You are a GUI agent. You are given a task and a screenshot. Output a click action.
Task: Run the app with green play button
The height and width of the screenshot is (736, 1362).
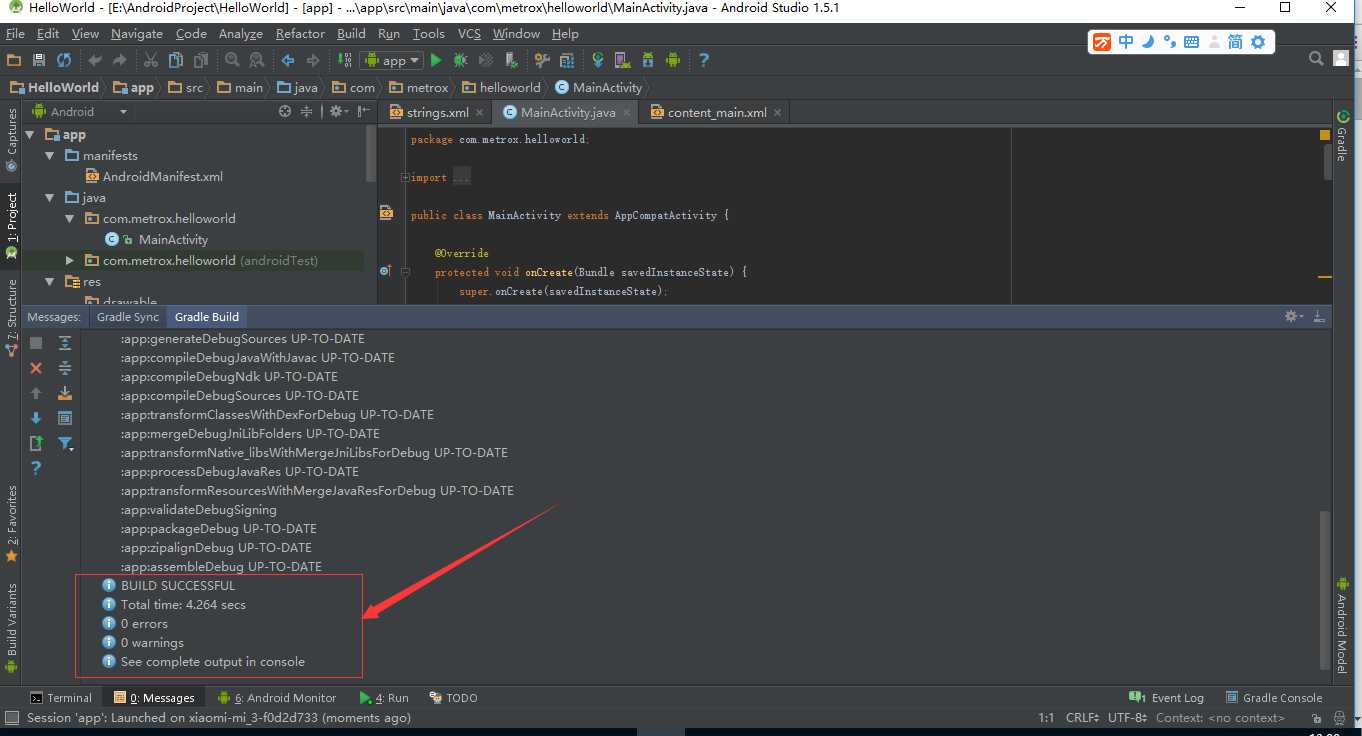(436, 60)
